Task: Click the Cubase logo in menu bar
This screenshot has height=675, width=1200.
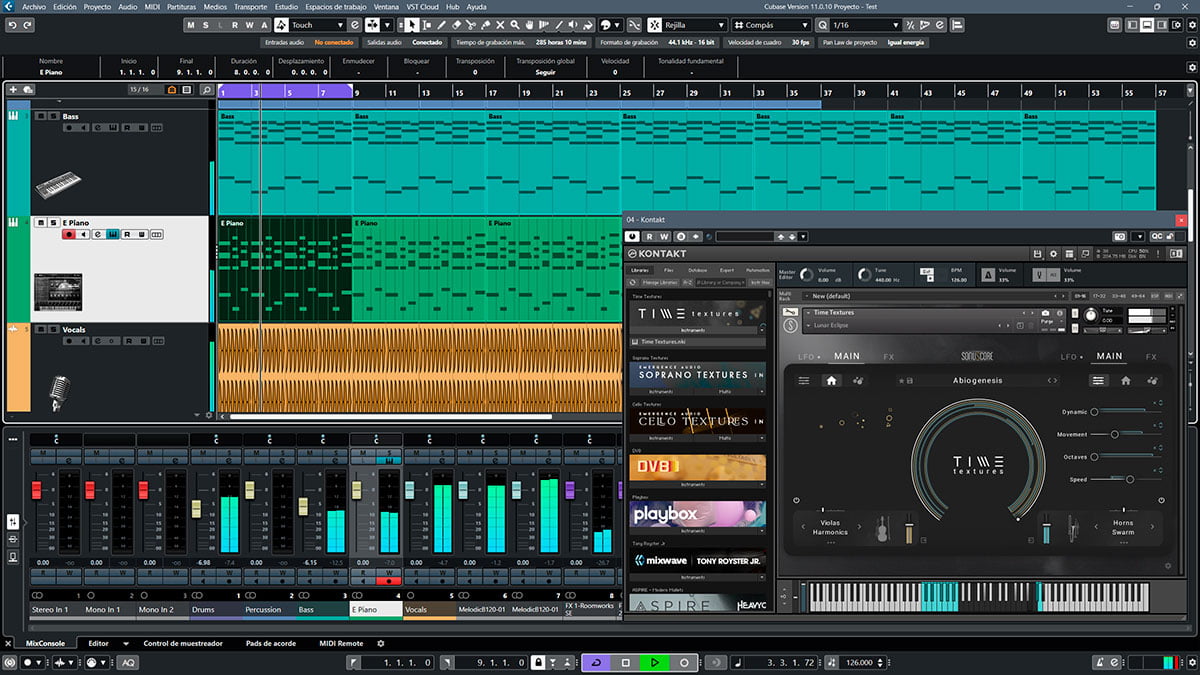Action: click(x=9, y=6)
